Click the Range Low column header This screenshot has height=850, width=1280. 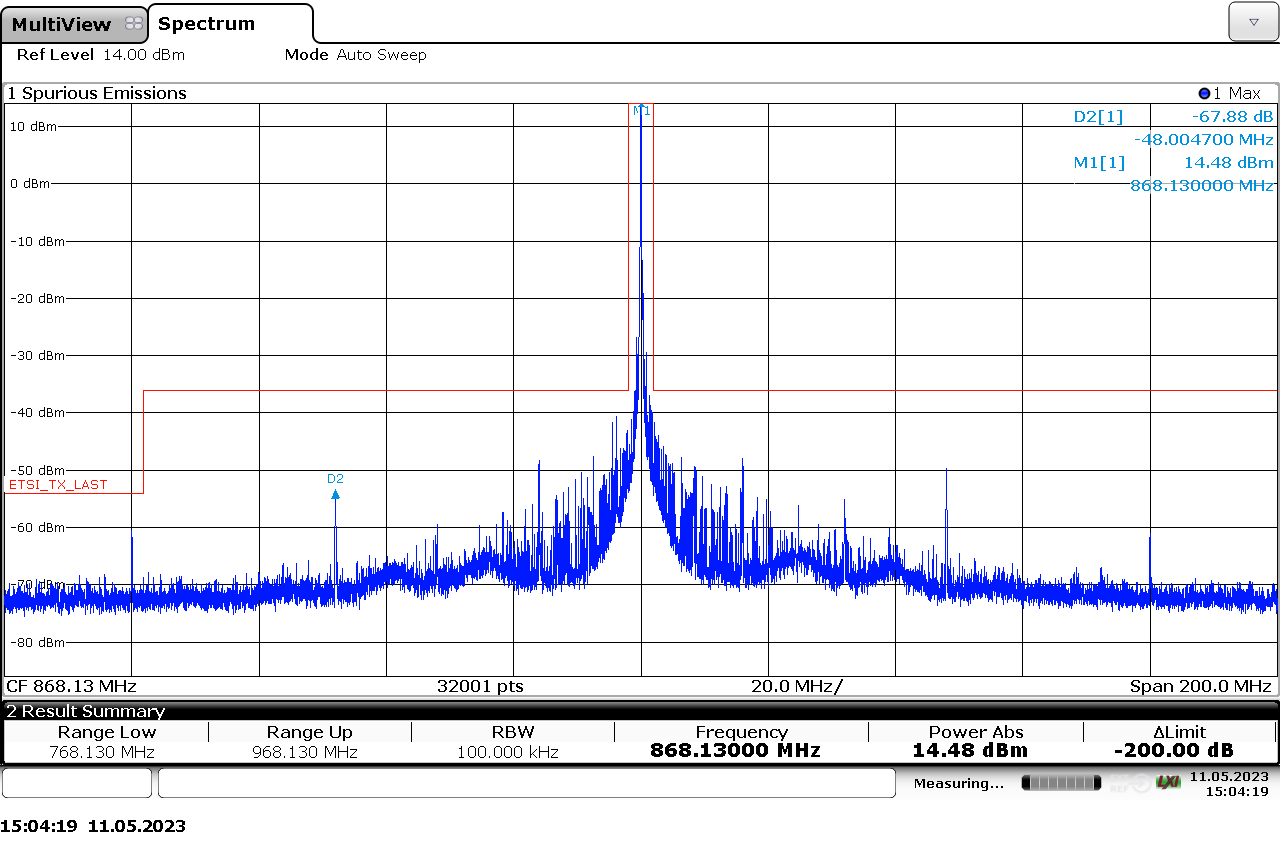(x=107, y=732)
